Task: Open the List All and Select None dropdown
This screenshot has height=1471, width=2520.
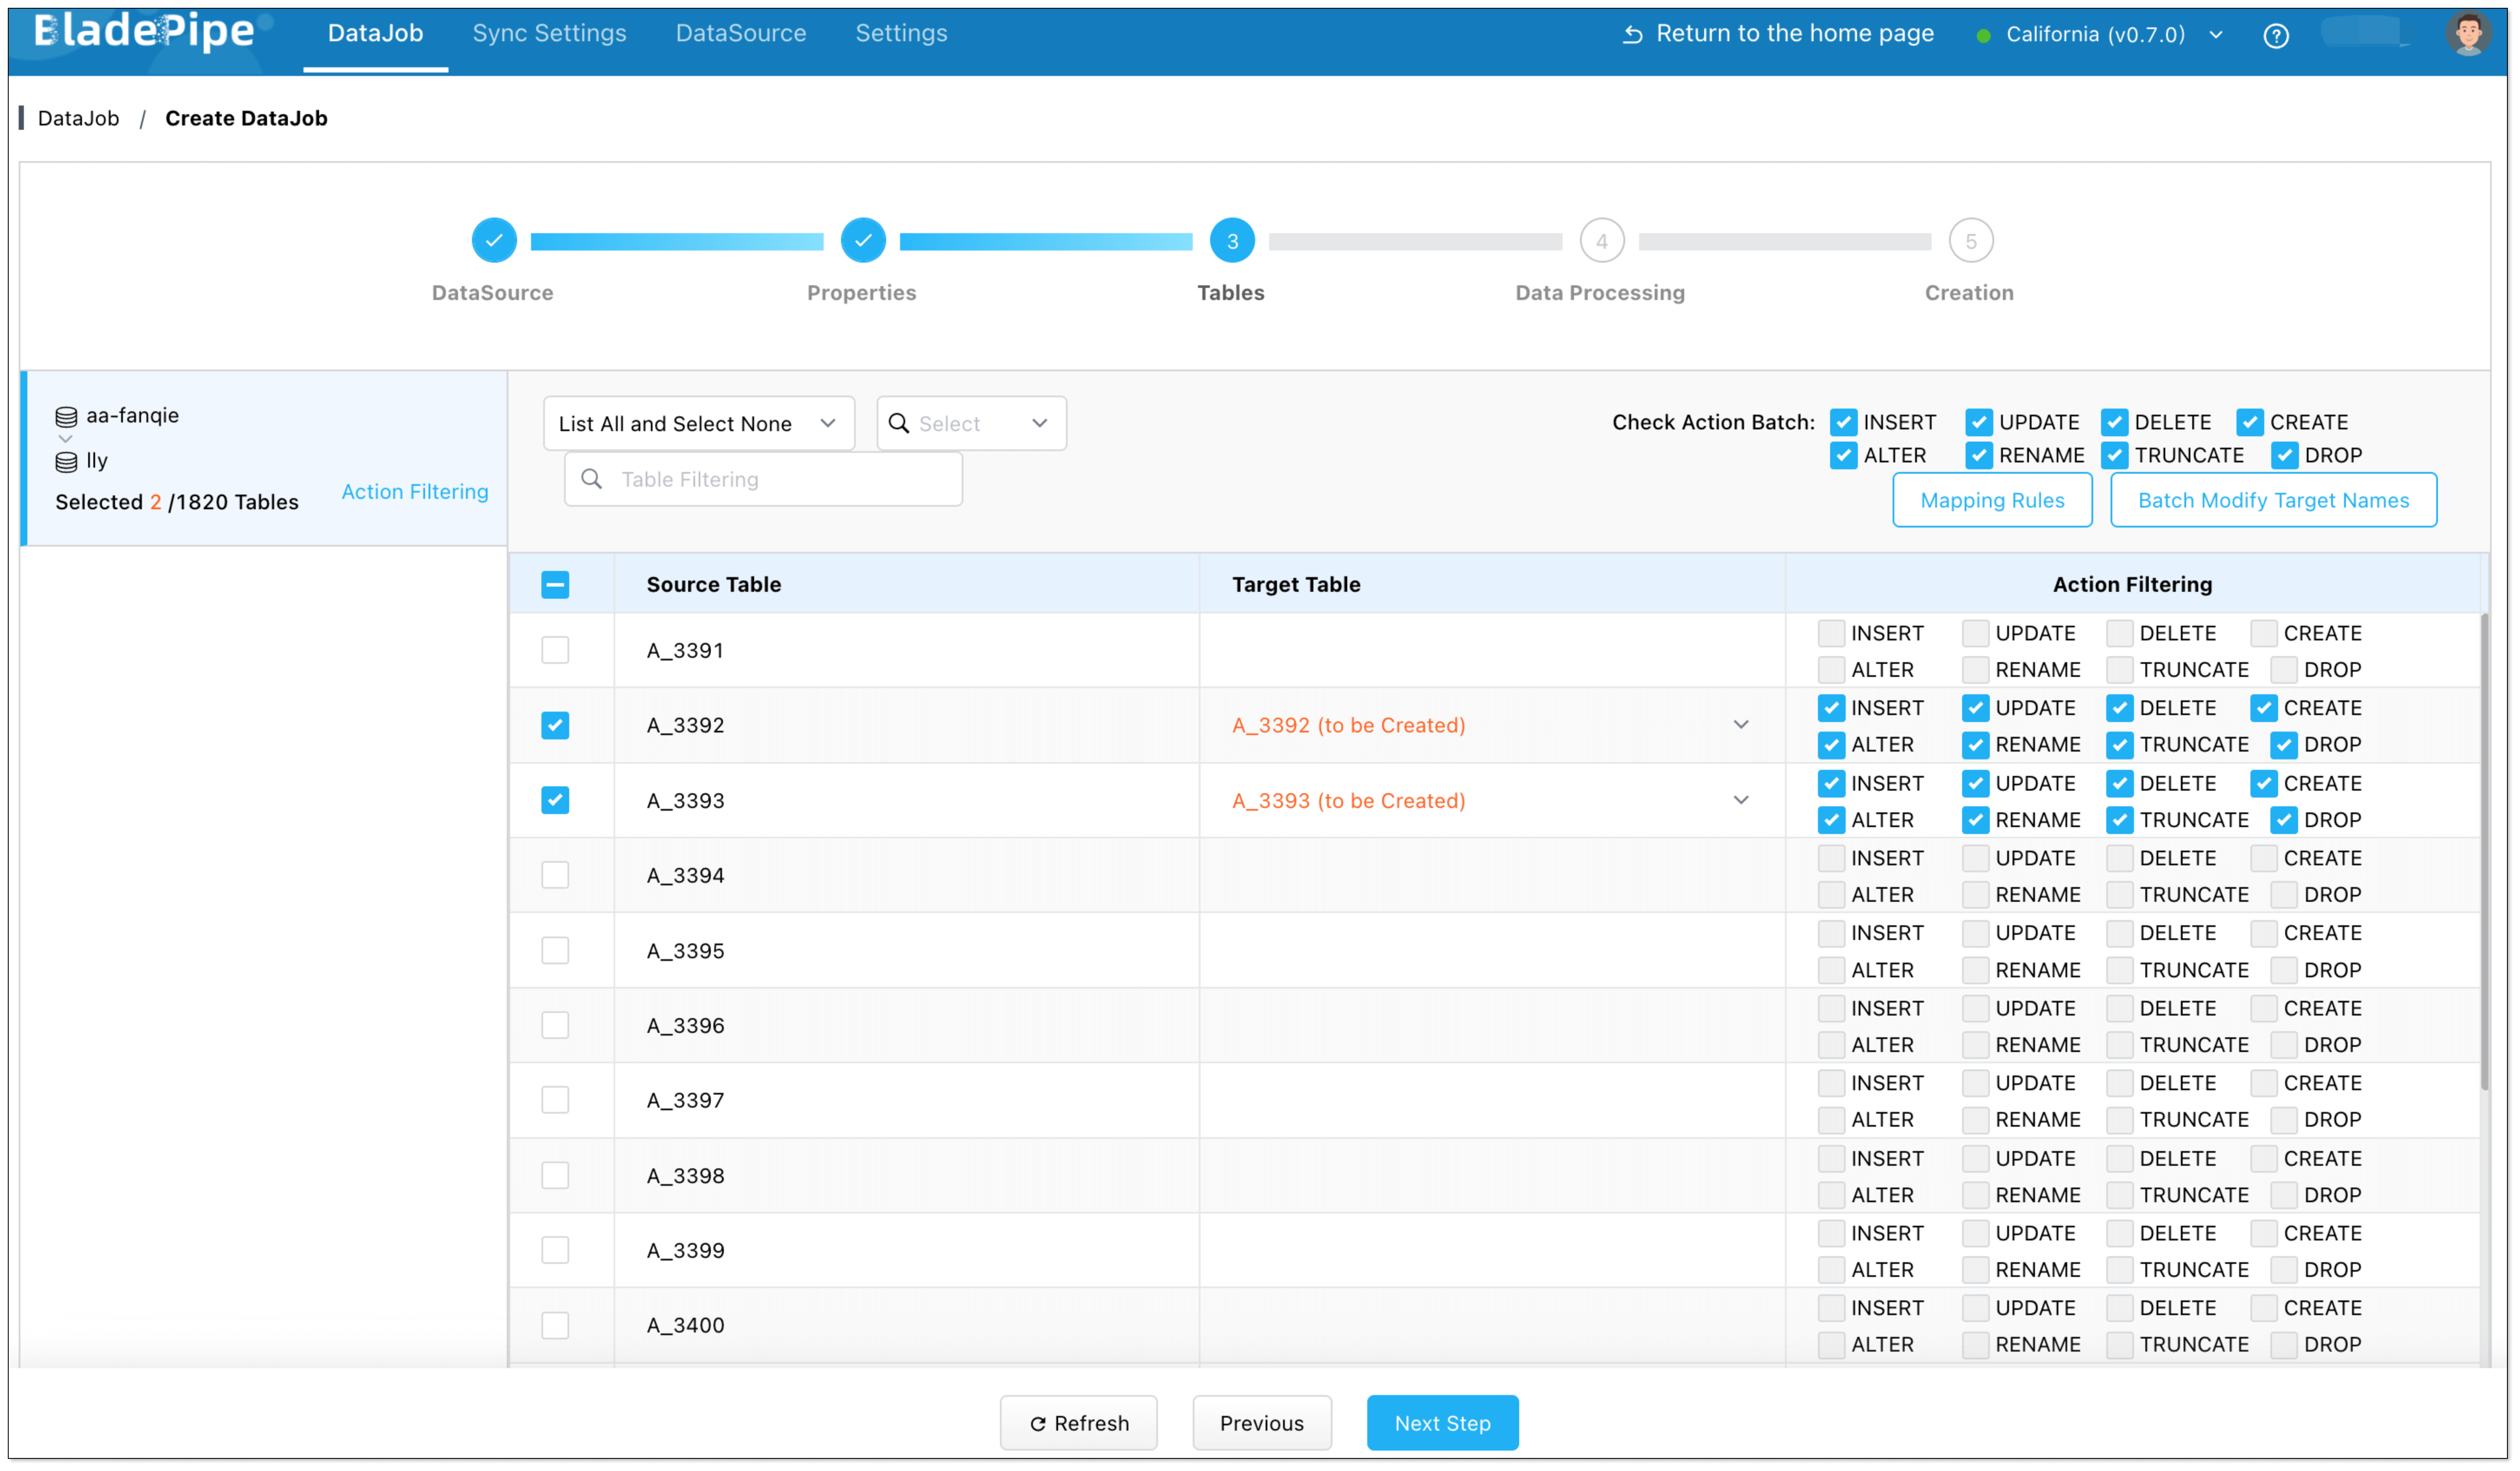Action: 698,423
